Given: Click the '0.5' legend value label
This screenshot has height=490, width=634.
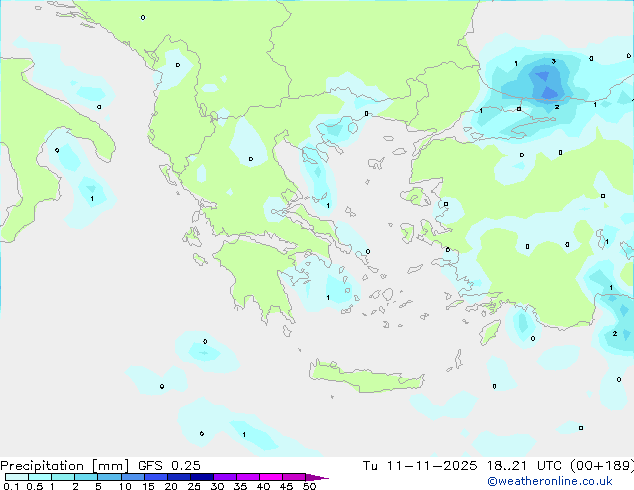Looking at the screenshot, I should pyautogui.click(x=35, y=486).
